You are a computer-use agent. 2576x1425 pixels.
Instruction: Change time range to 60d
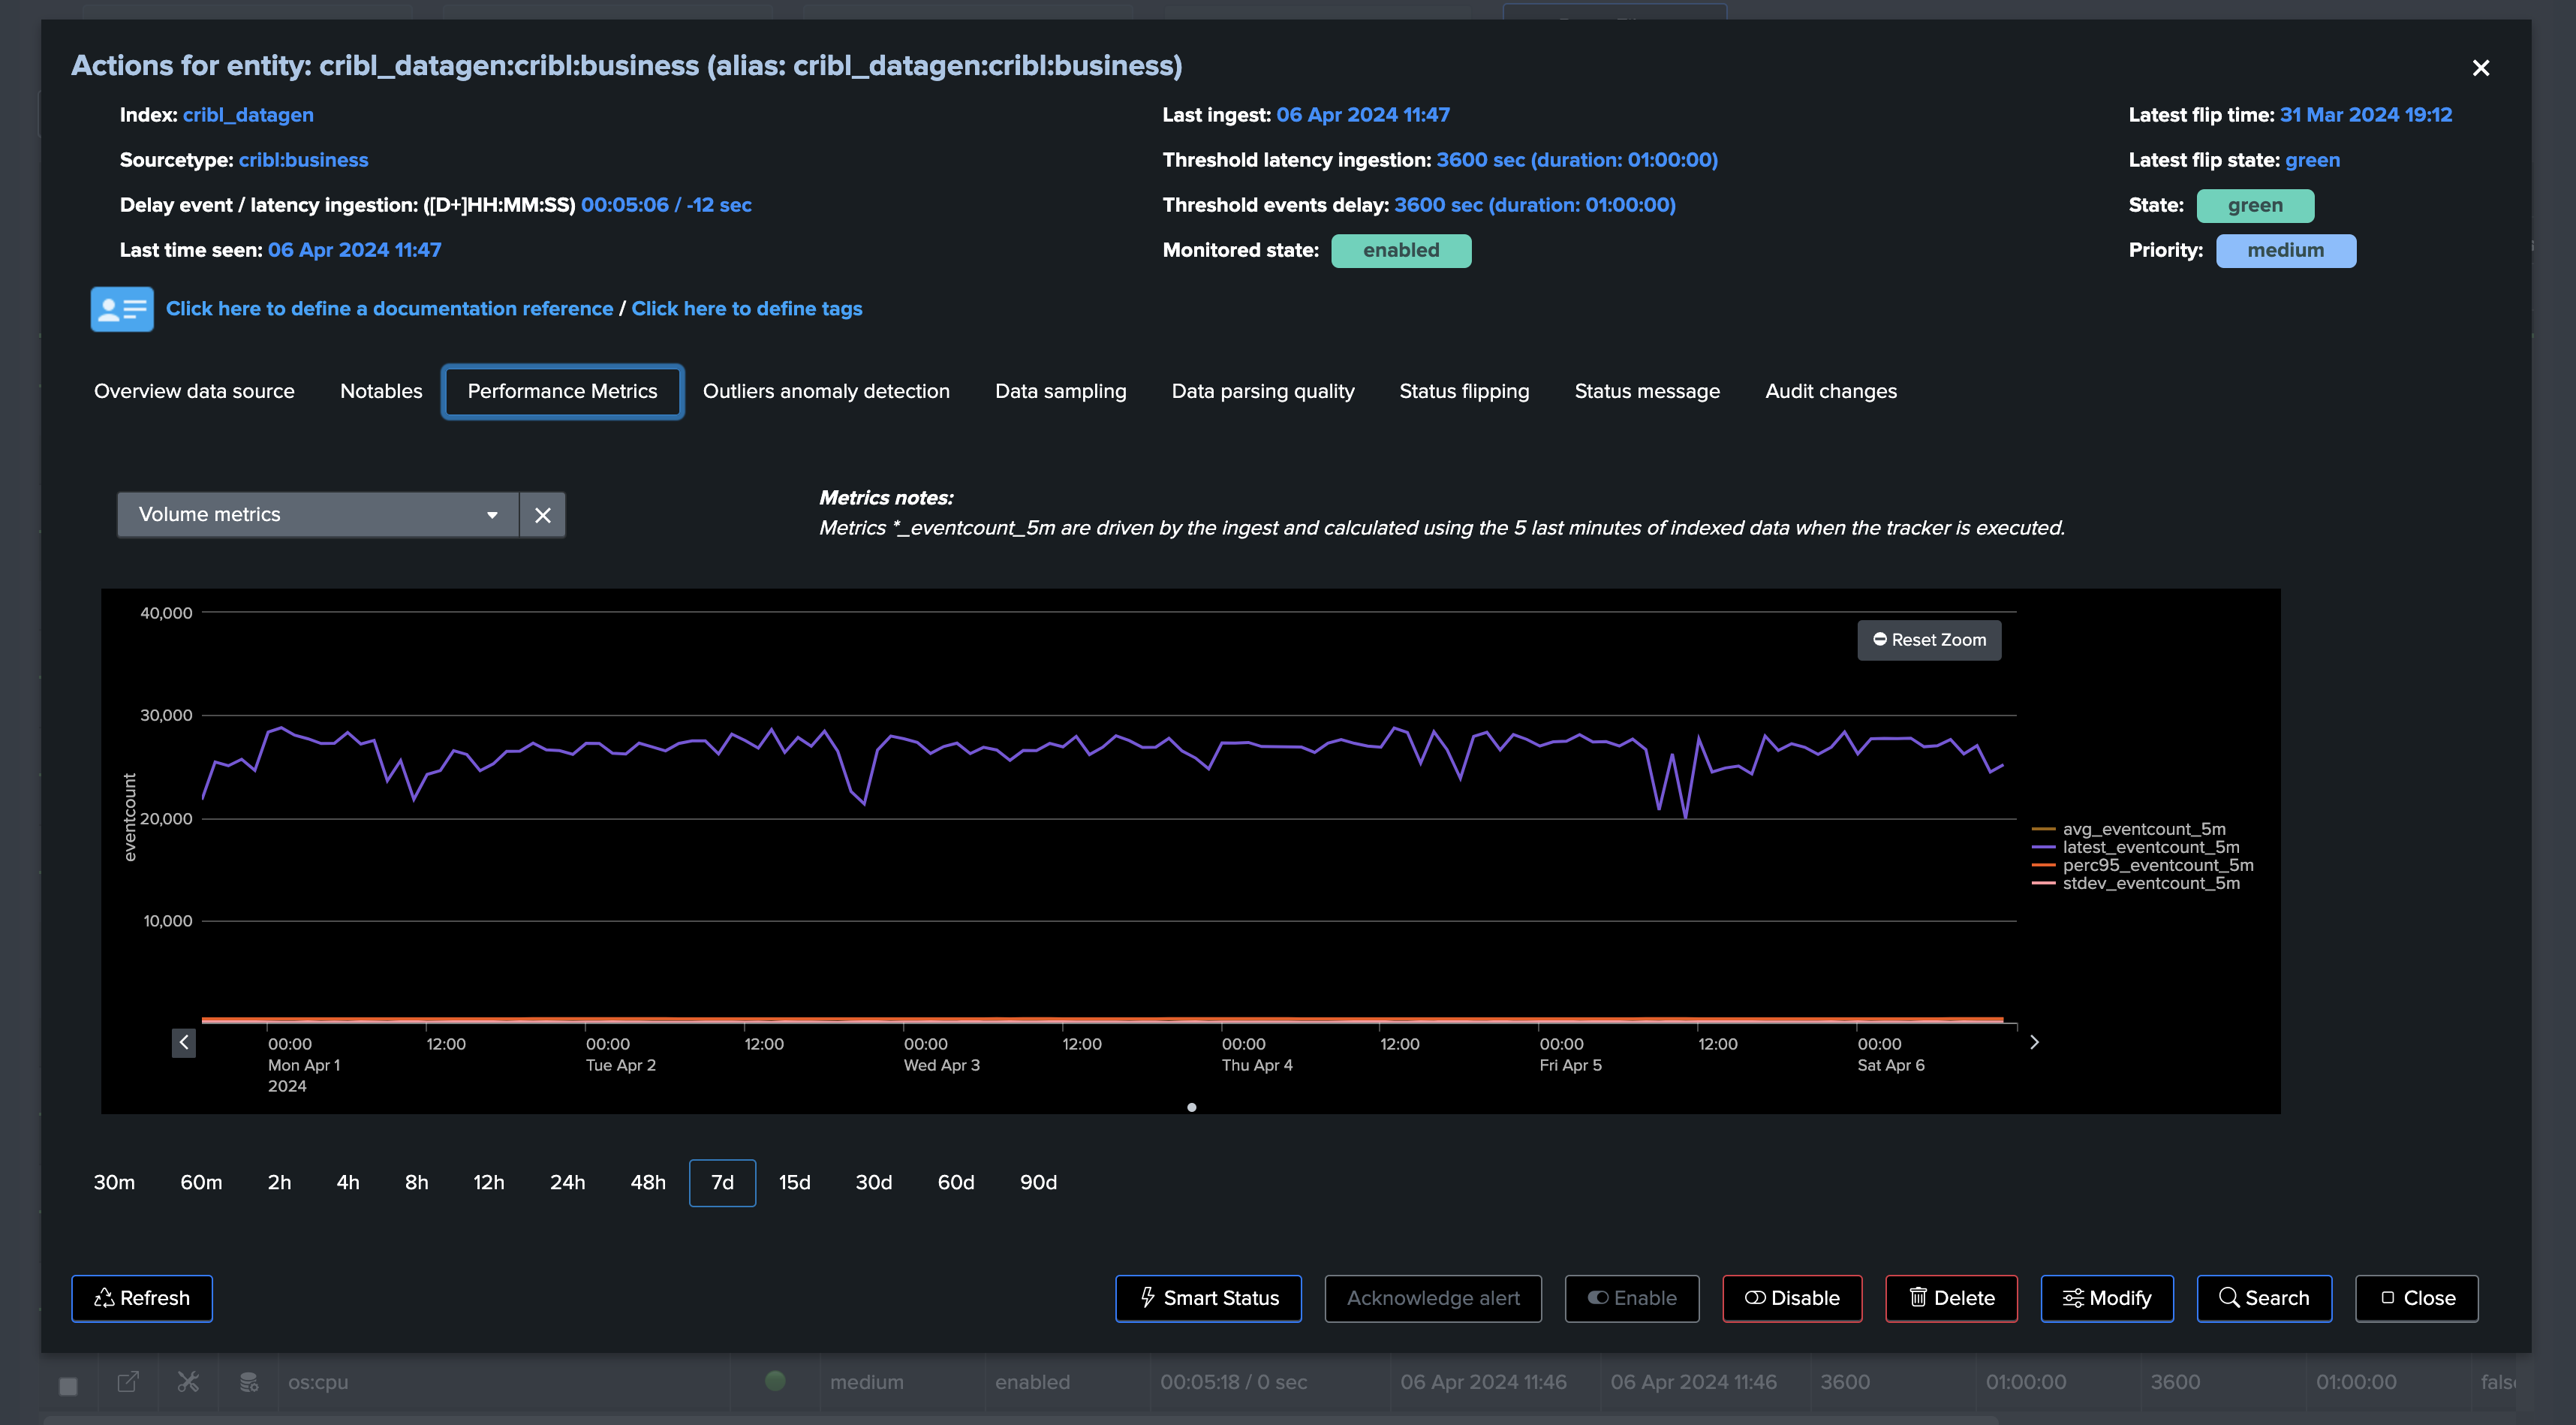coord(956,1183)
